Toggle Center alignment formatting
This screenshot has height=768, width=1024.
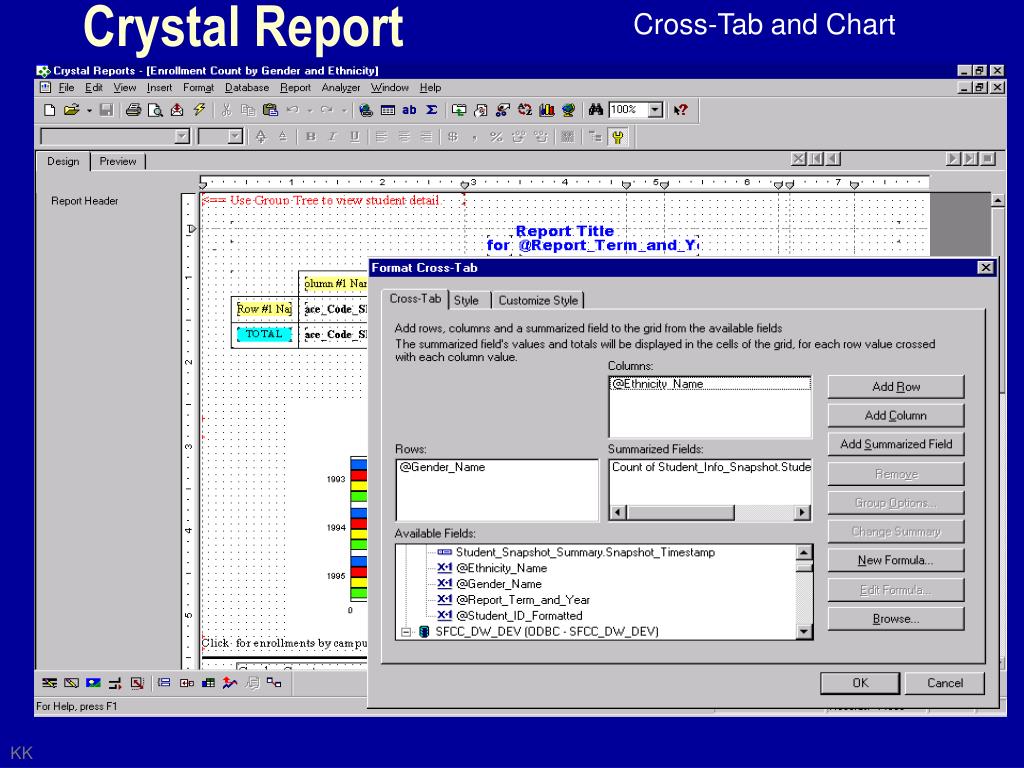tap(404, 137)
